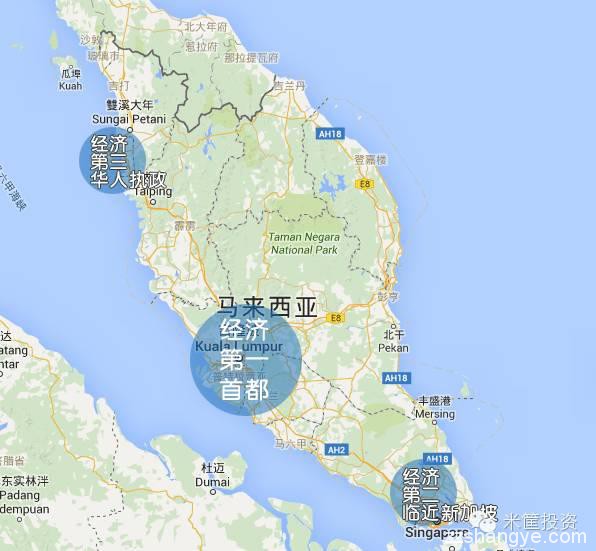Click the Taiping label
Viewport: 596px width, 551px height.
tap(153, 191)
